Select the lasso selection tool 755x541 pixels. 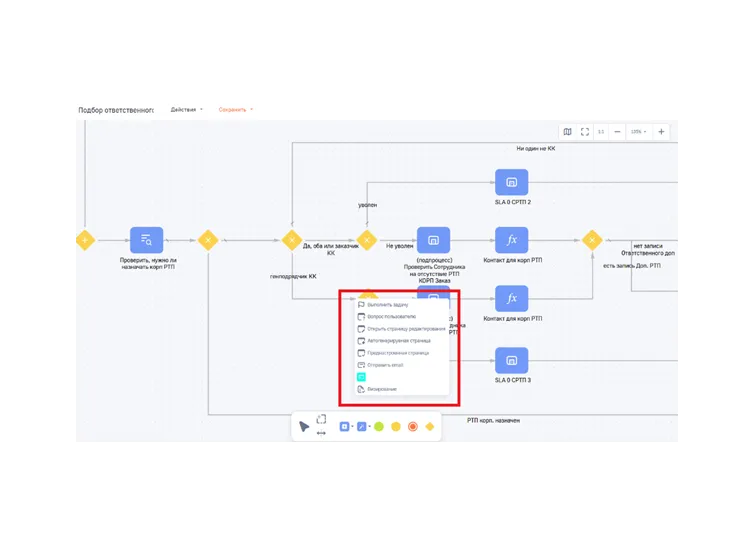(x=321, y=420)
